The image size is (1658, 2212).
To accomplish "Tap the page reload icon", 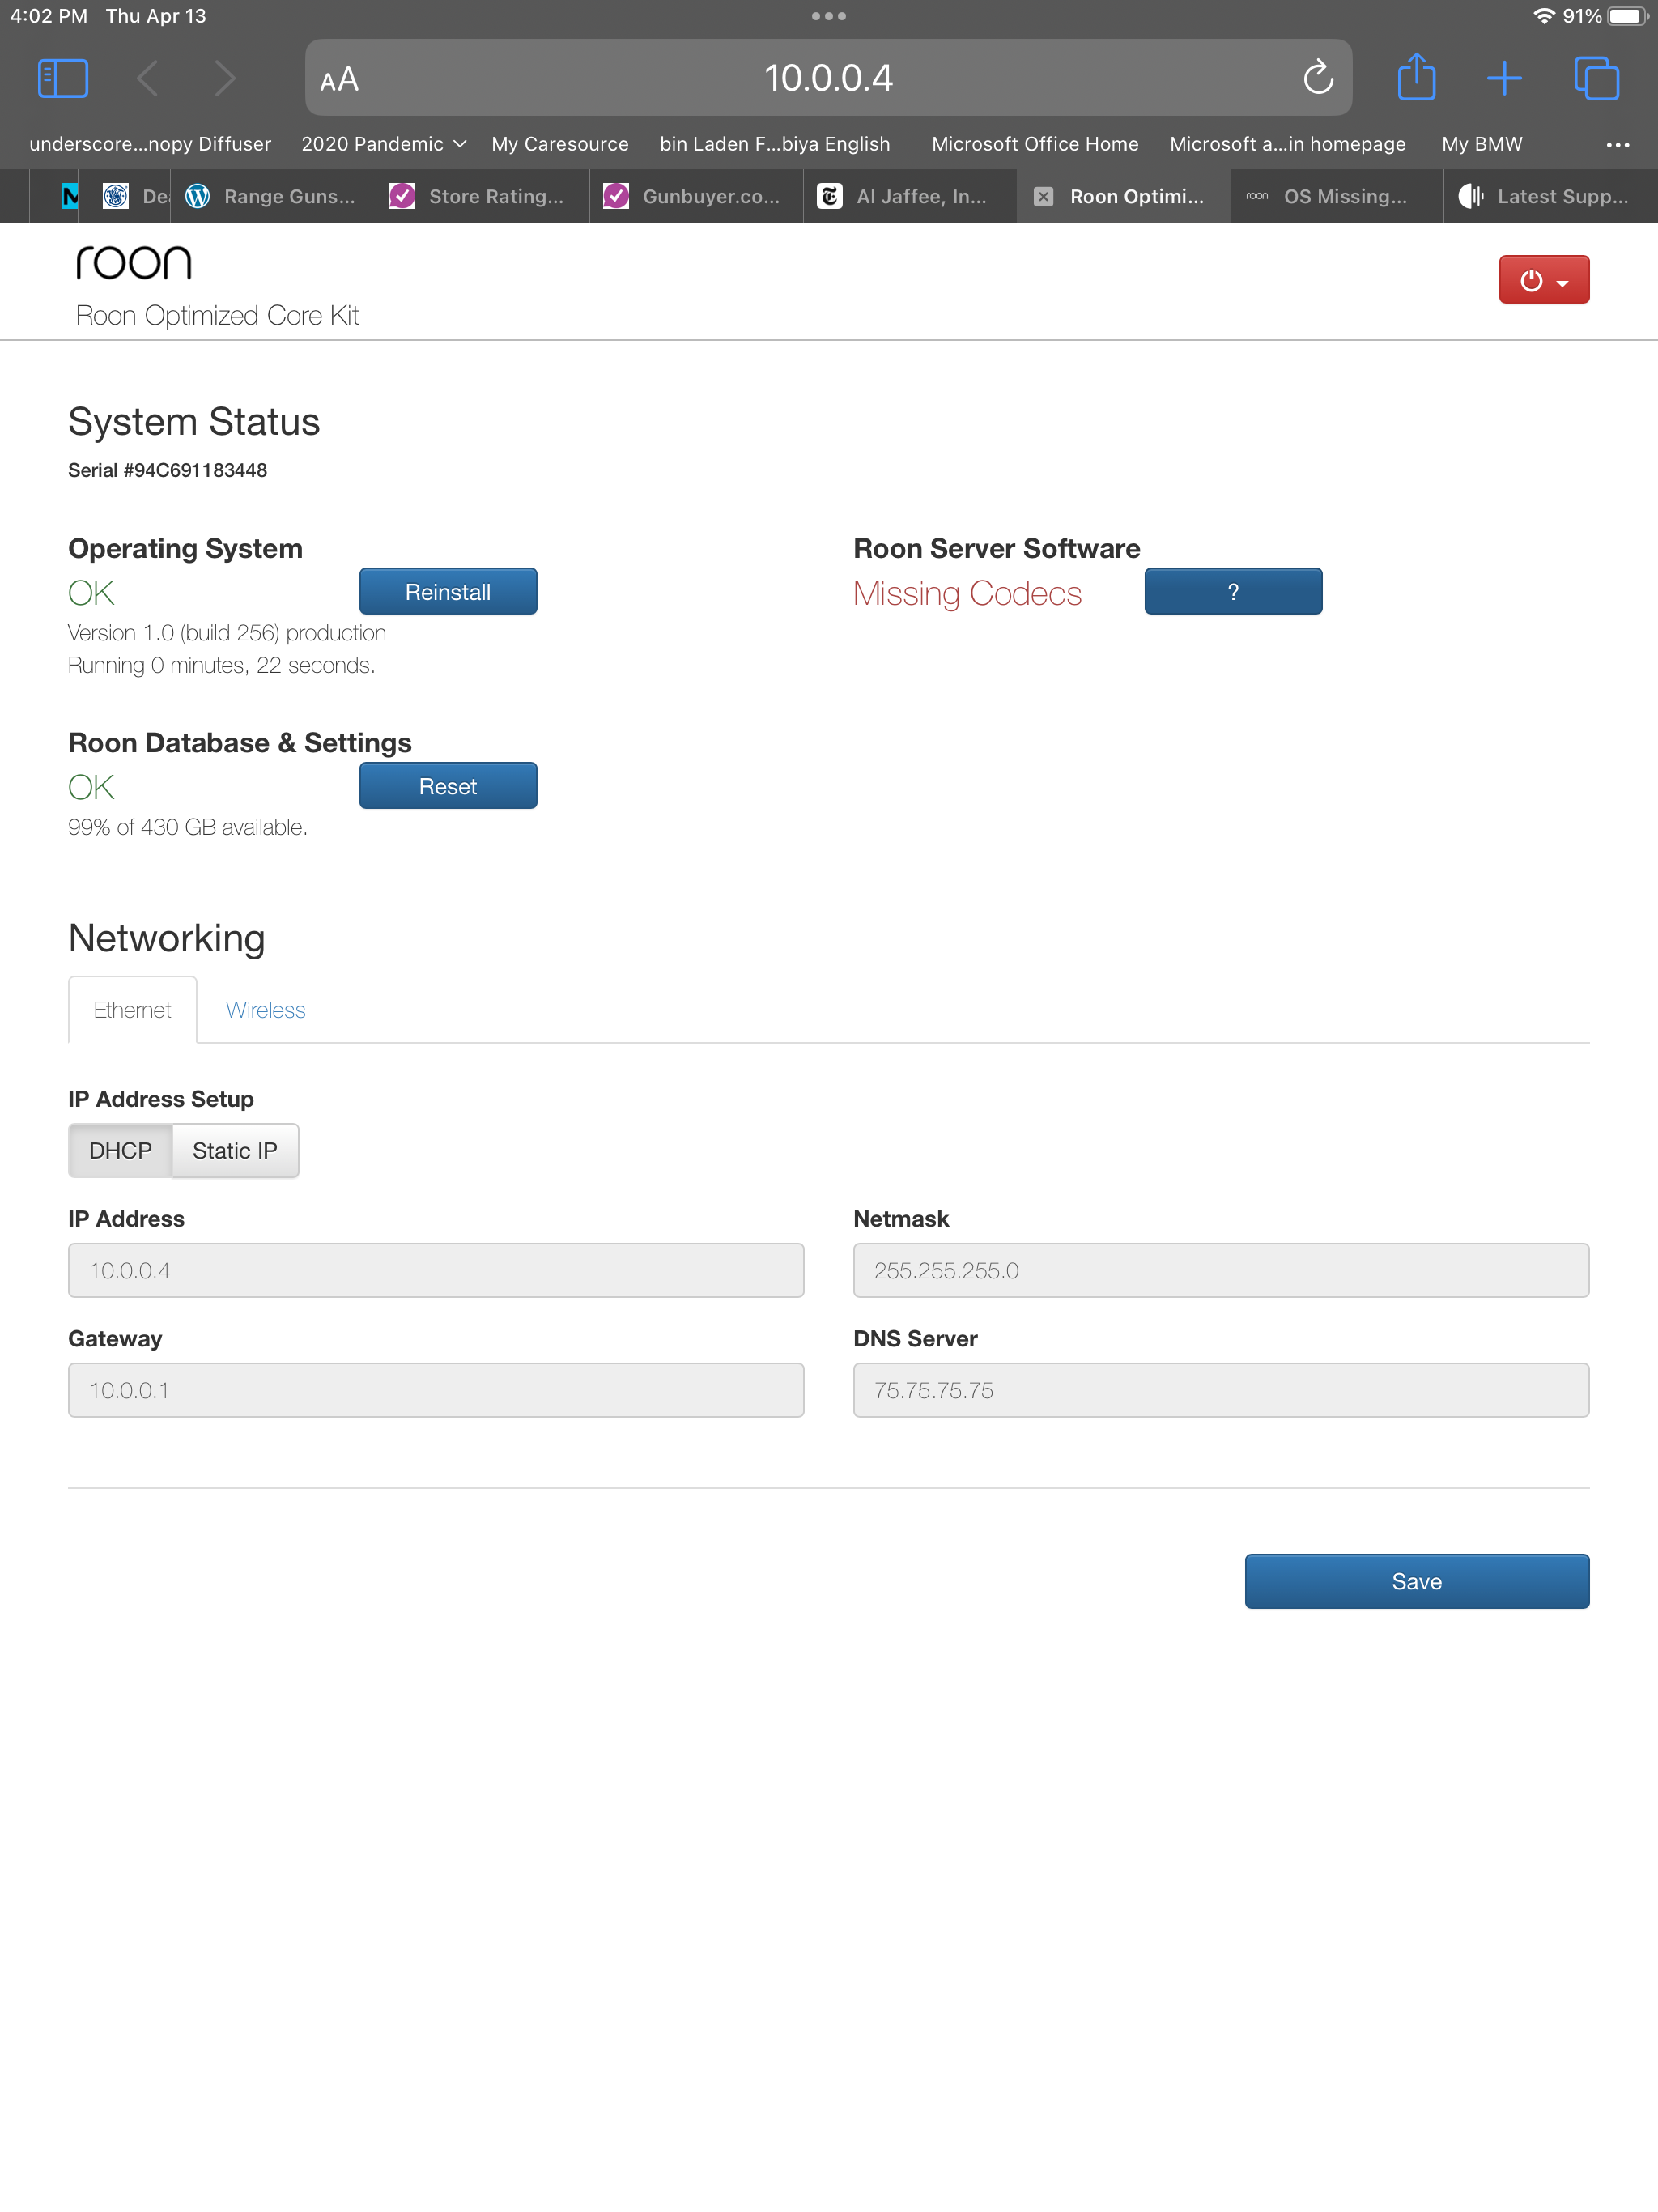I will click(x=1317, y=78).
